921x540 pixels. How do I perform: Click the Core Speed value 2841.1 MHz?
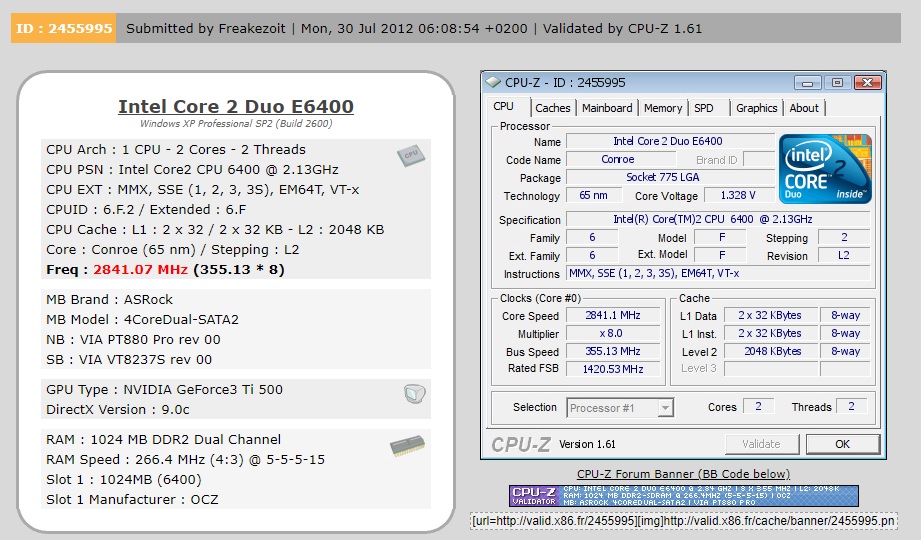tap(613, 316)
